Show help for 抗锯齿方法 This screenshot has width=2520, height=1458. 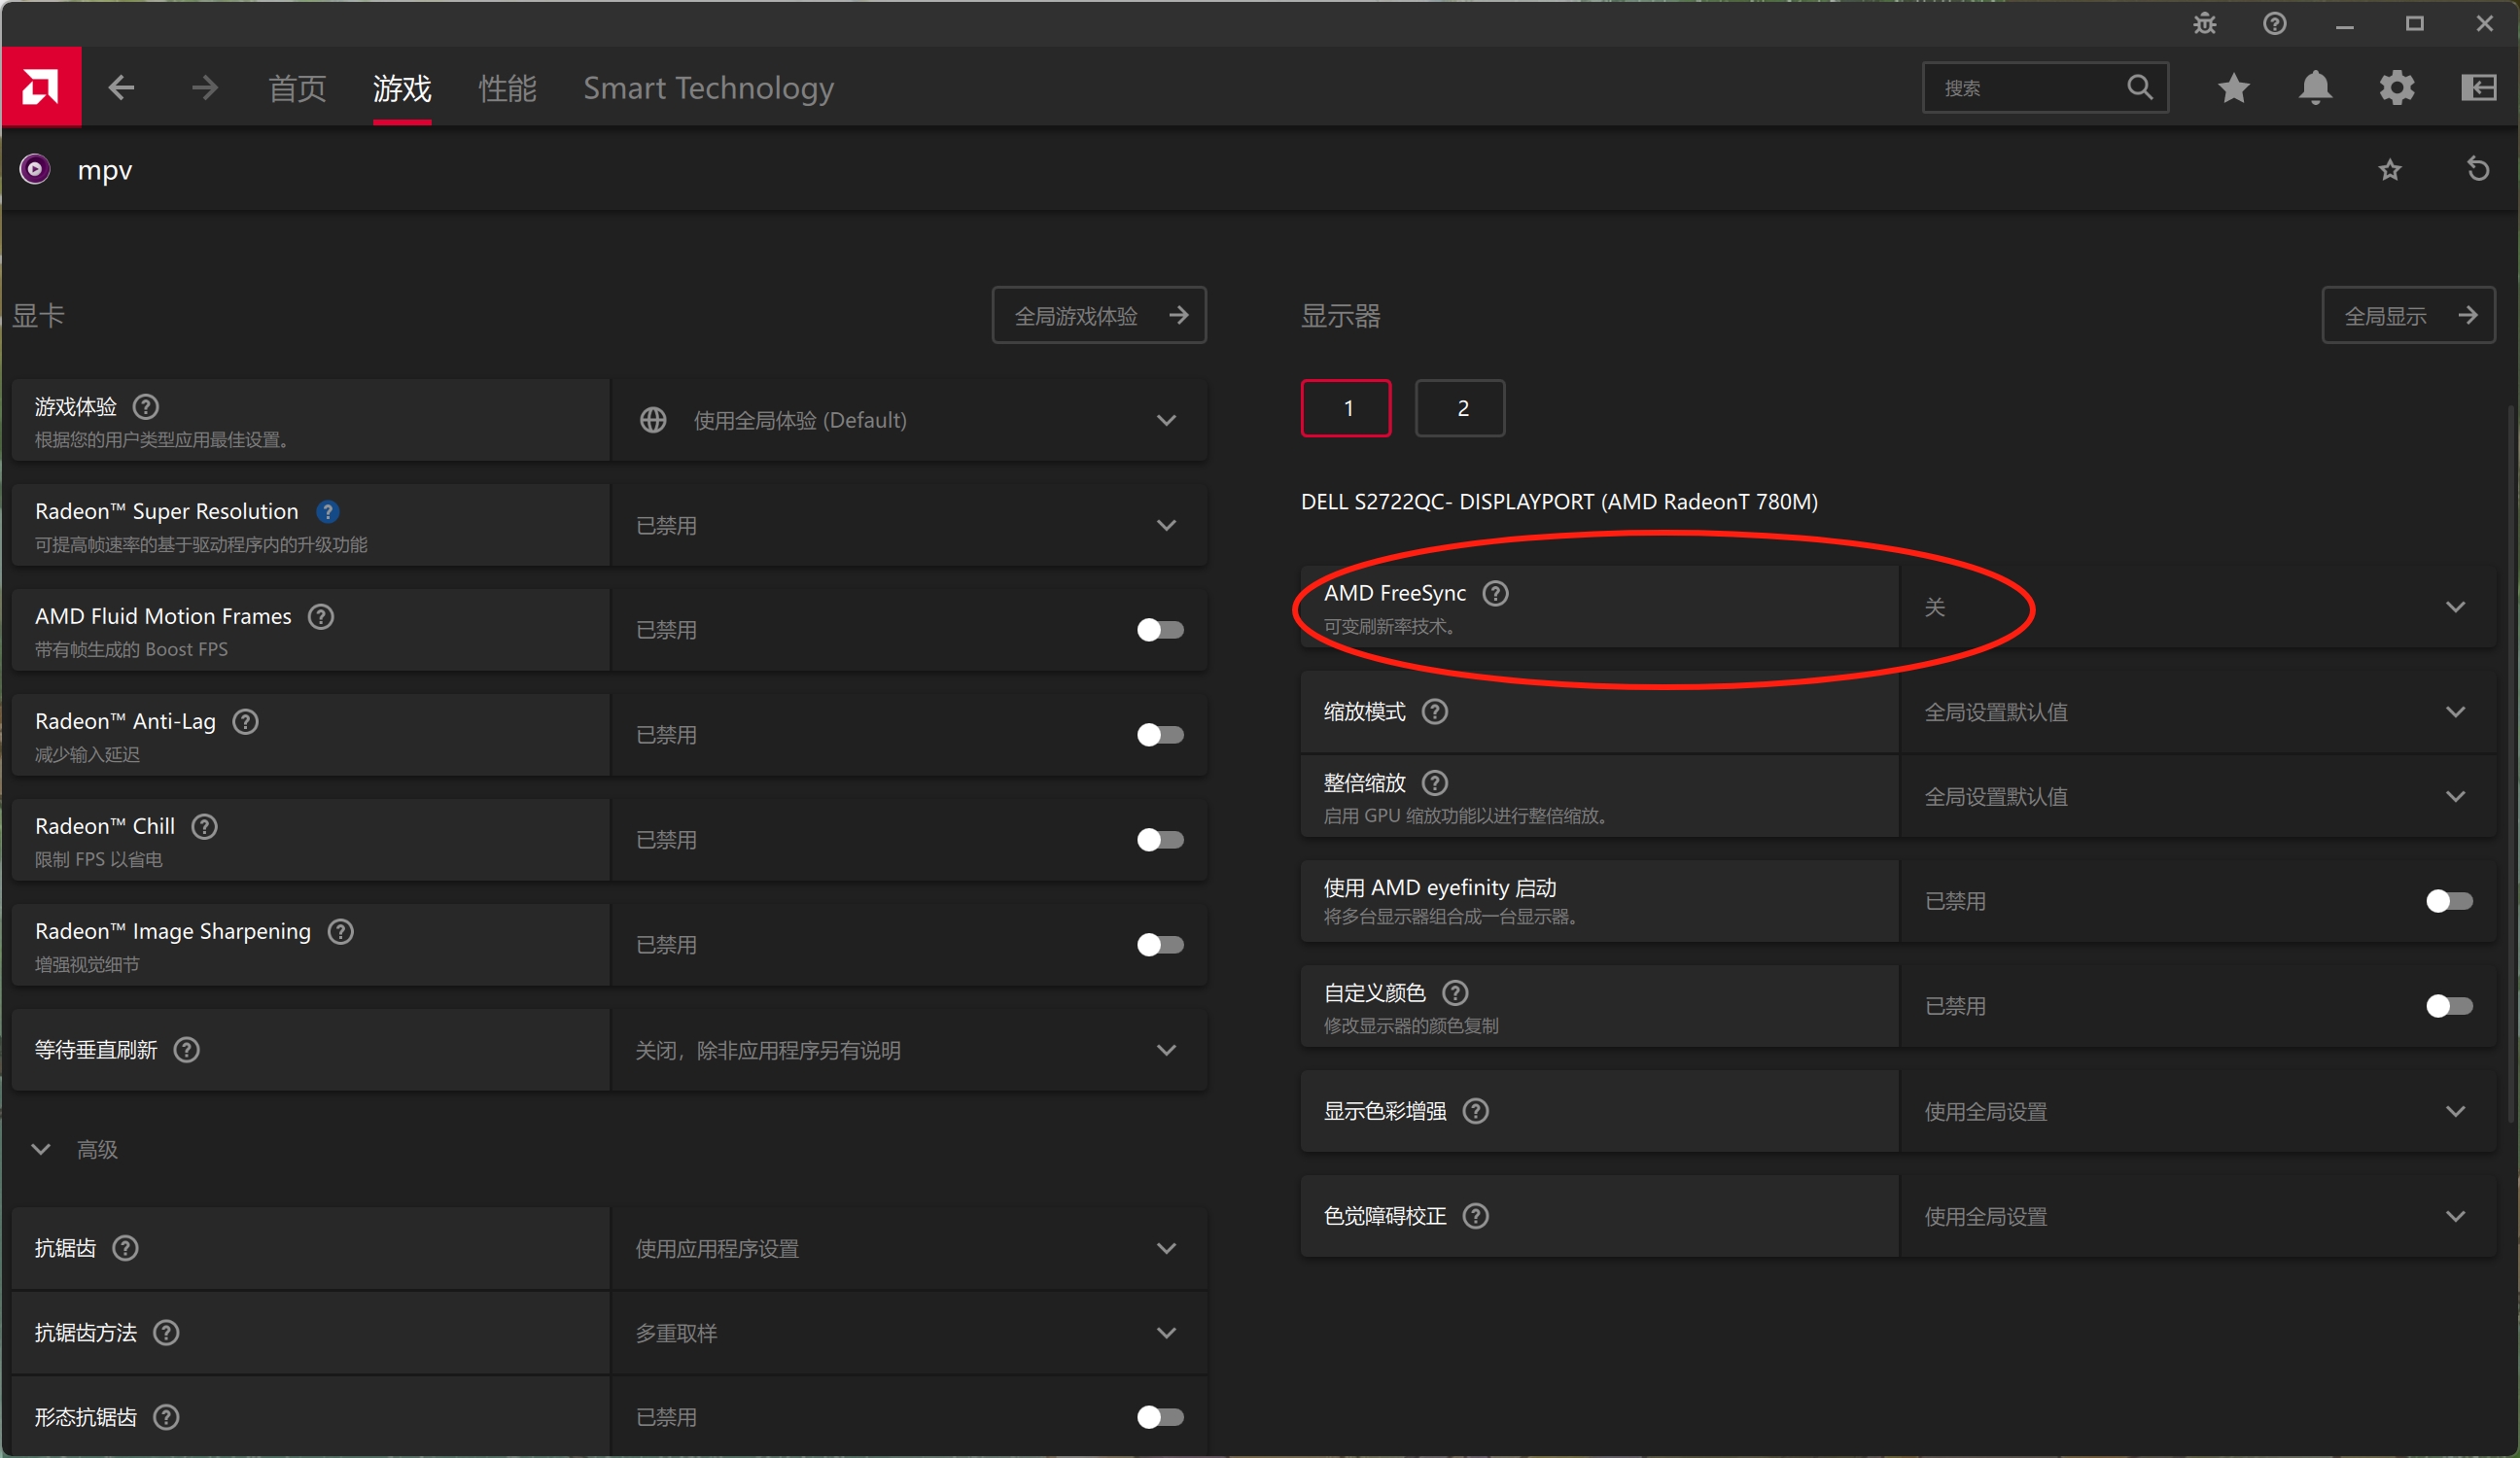pos(167,1333)
